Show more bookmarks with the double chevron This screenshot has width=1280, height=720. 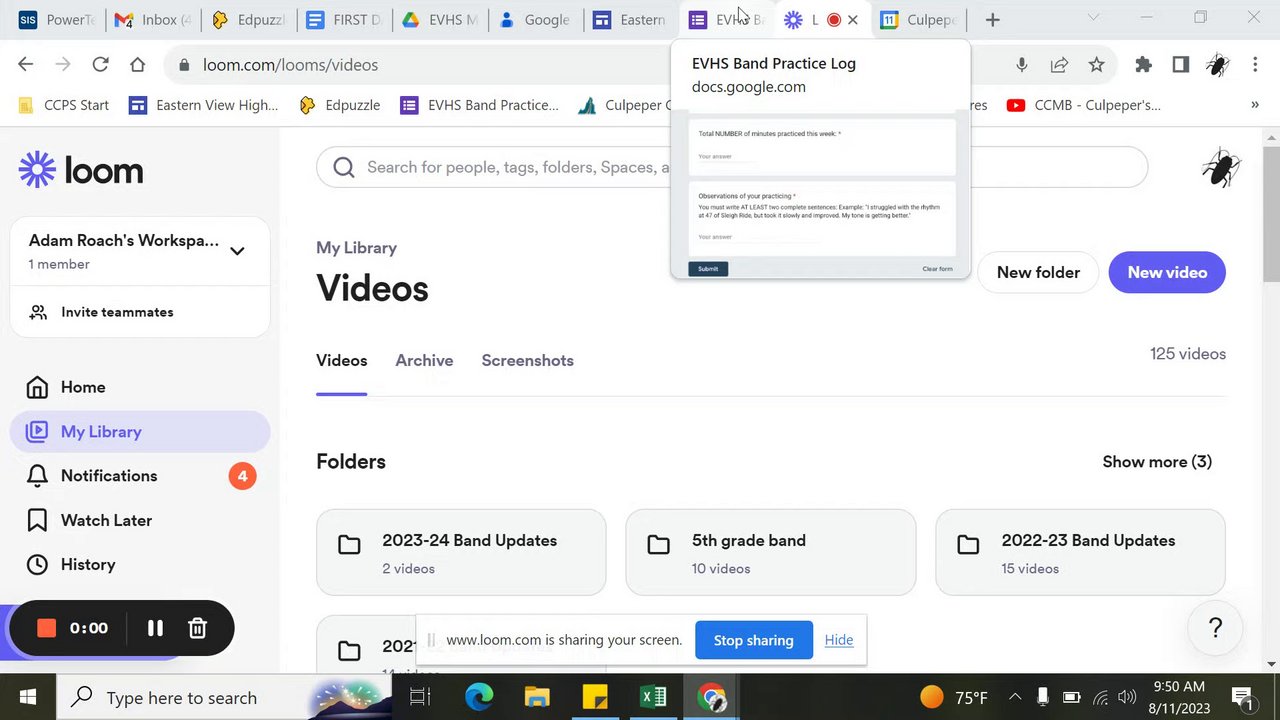coord(1255,105)
